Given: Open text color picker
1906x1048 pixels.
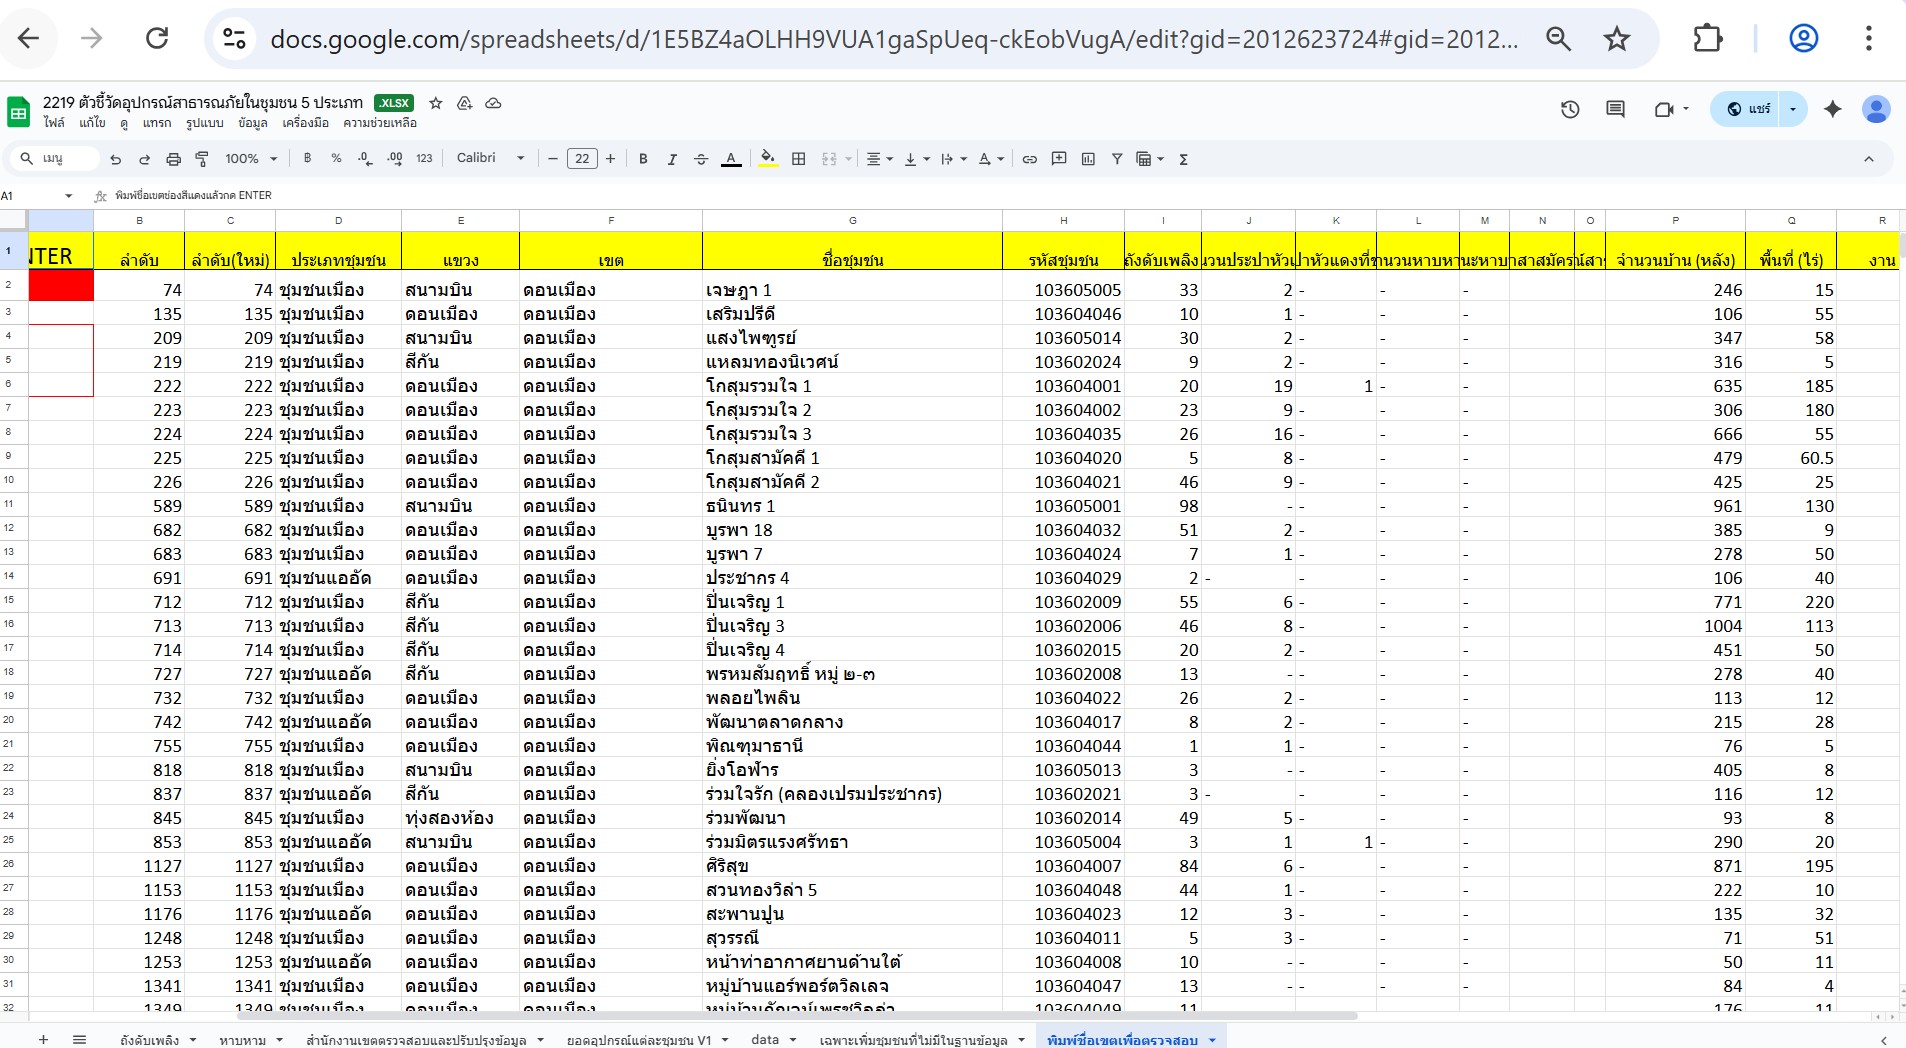Looking at the screenshot, I should point(731,159).
